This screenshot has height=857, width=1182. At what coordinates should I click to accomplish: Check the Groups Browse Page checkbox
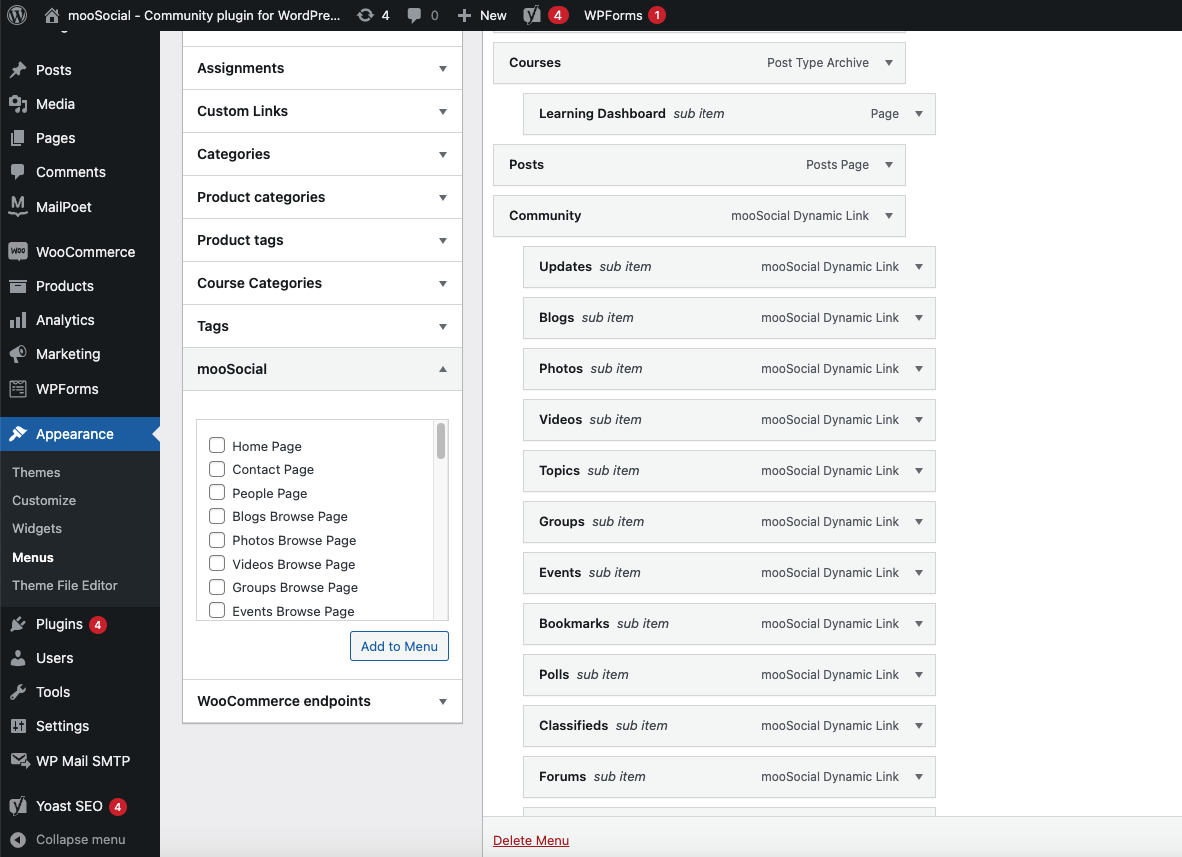pos(217,587)
